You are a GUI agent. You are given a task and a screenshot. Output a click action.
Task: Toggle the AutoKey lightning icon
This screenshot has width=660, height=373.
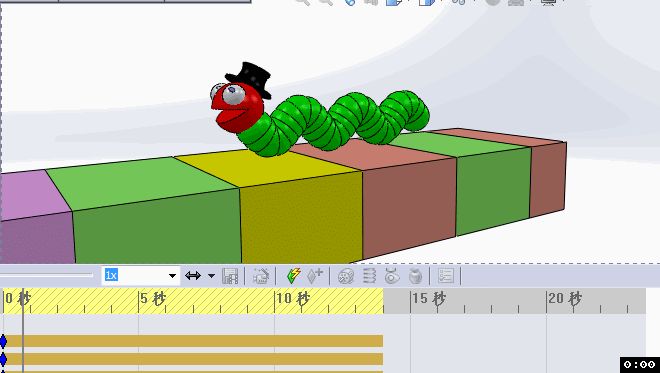pyautogui.click(x=293, y=276)
